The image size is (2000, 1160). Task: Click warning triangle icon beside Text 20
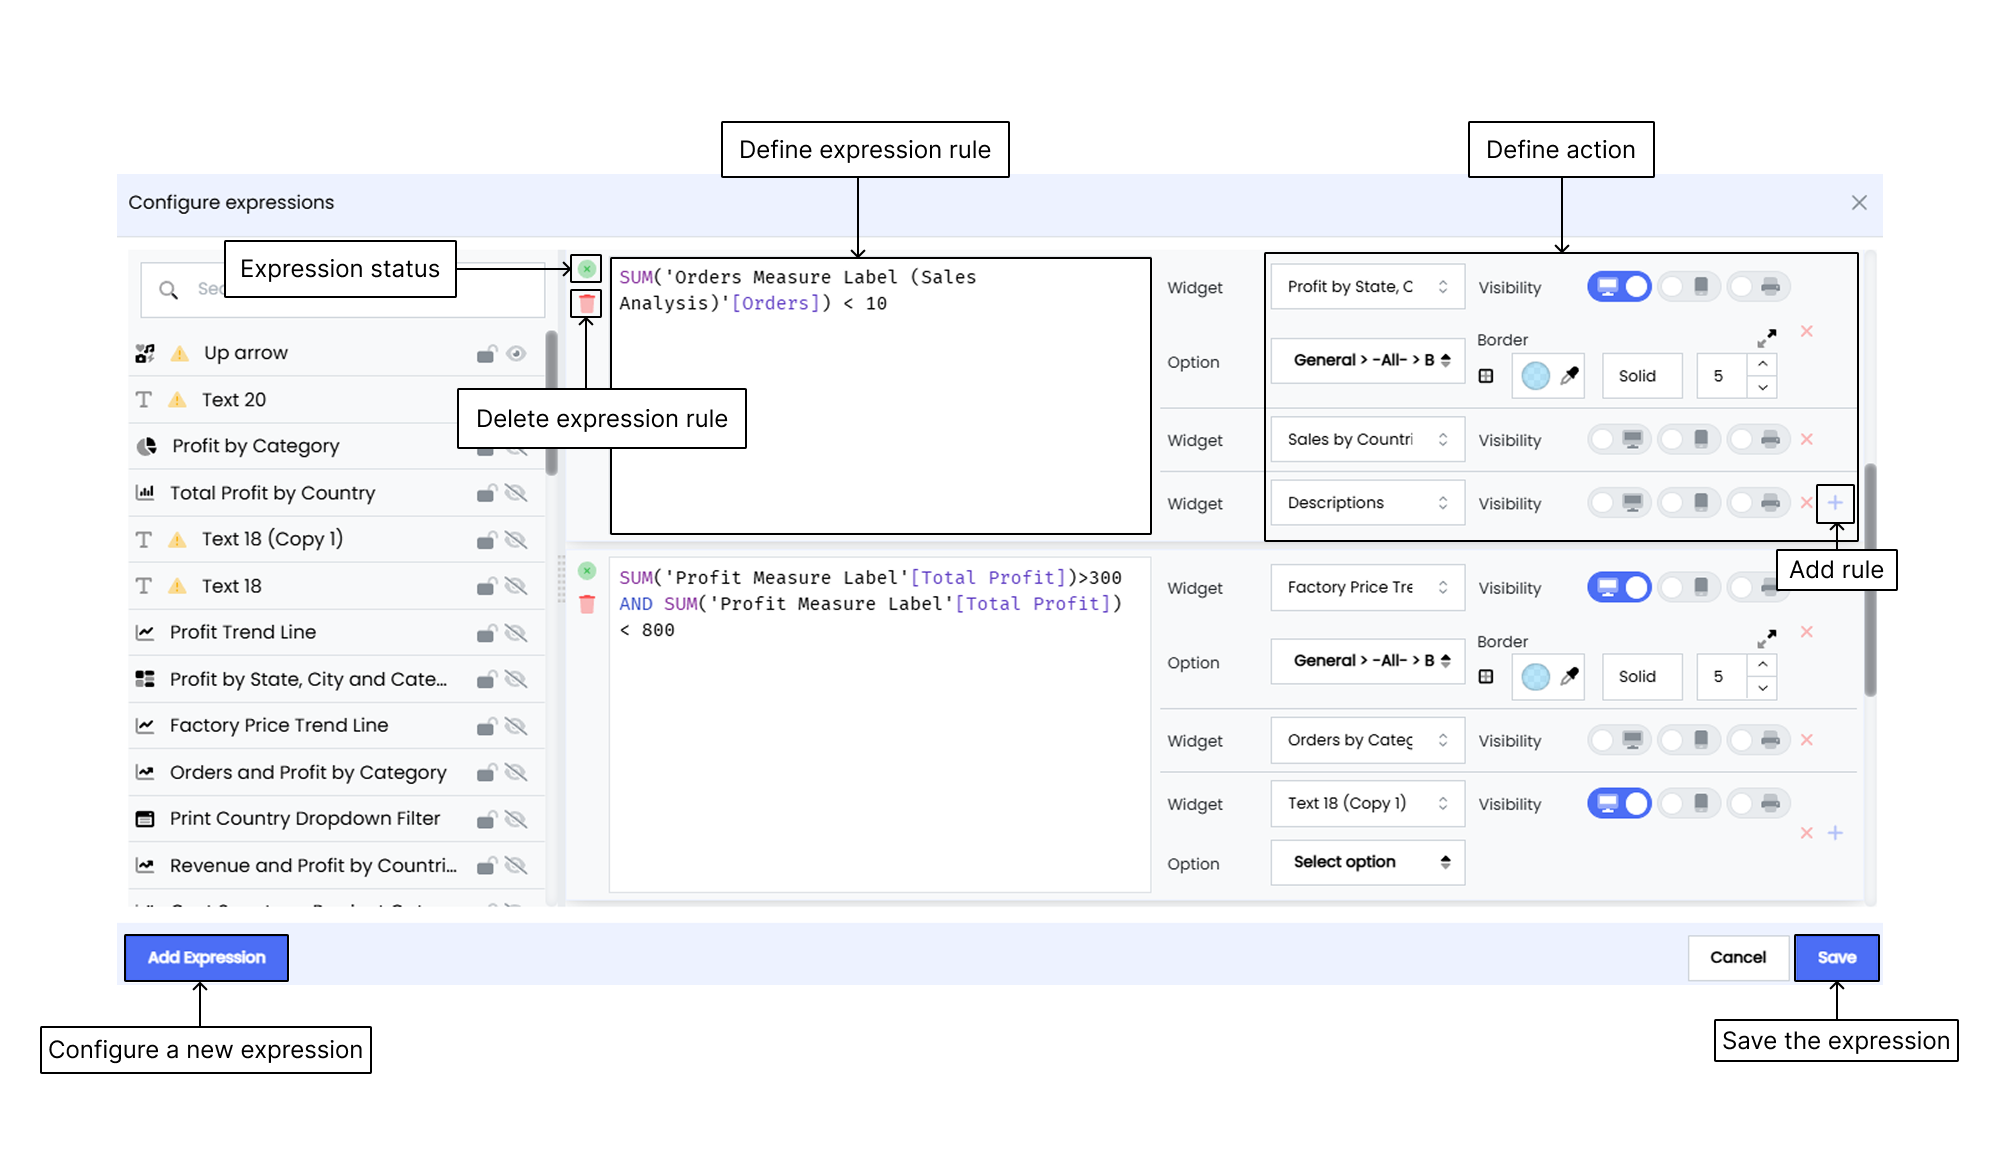click(178, 400)
